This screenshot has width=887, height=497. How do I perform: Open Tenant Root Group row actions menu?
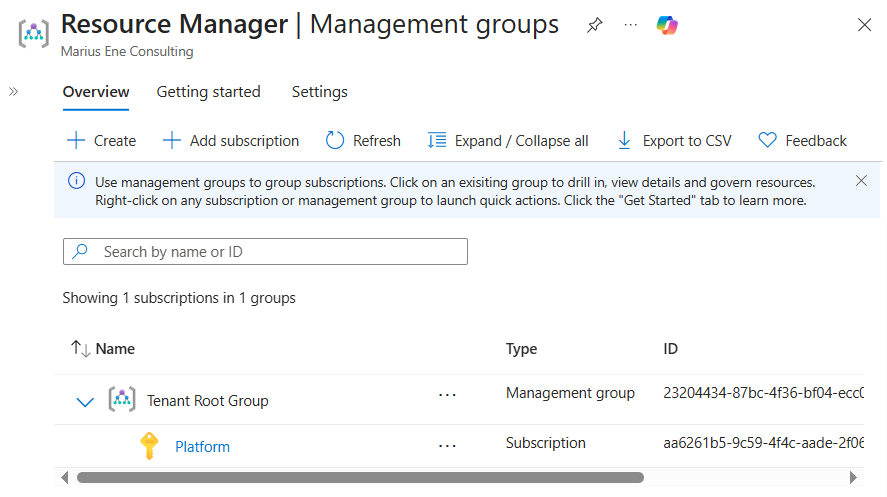[x=447, y=395]
